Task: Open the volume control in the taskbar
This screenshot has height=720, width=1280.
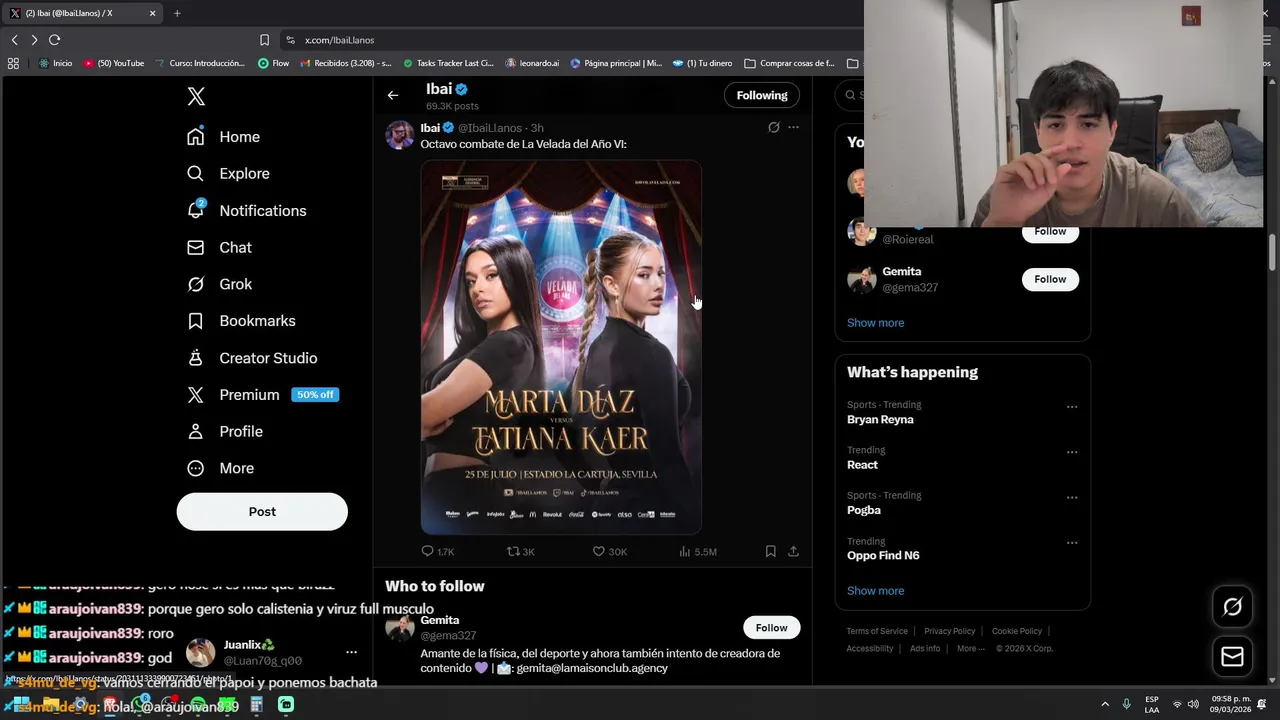Action: 1193,705
